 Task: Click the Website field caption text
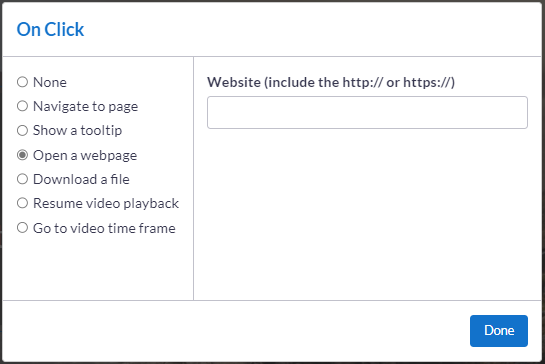[331, 82]
